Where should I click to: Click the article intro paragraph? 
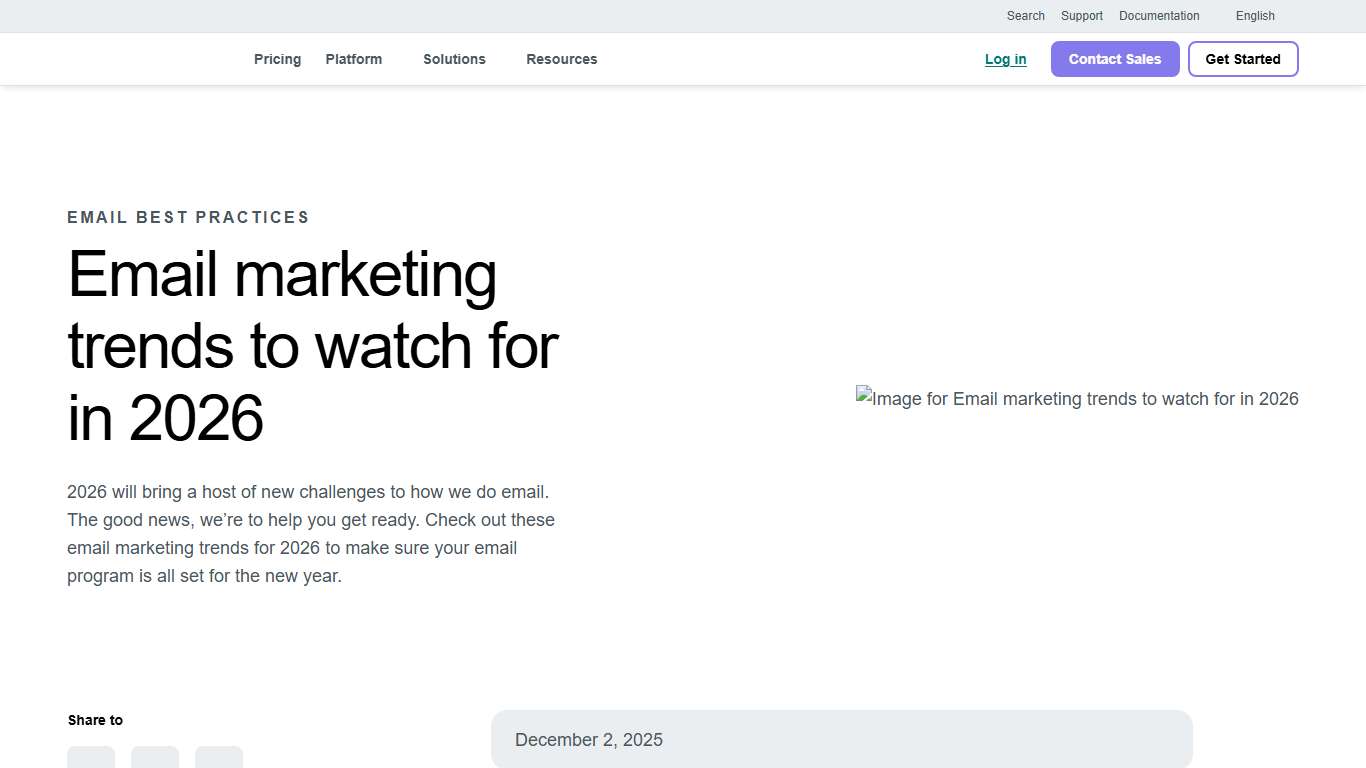(x=311, y=533)
